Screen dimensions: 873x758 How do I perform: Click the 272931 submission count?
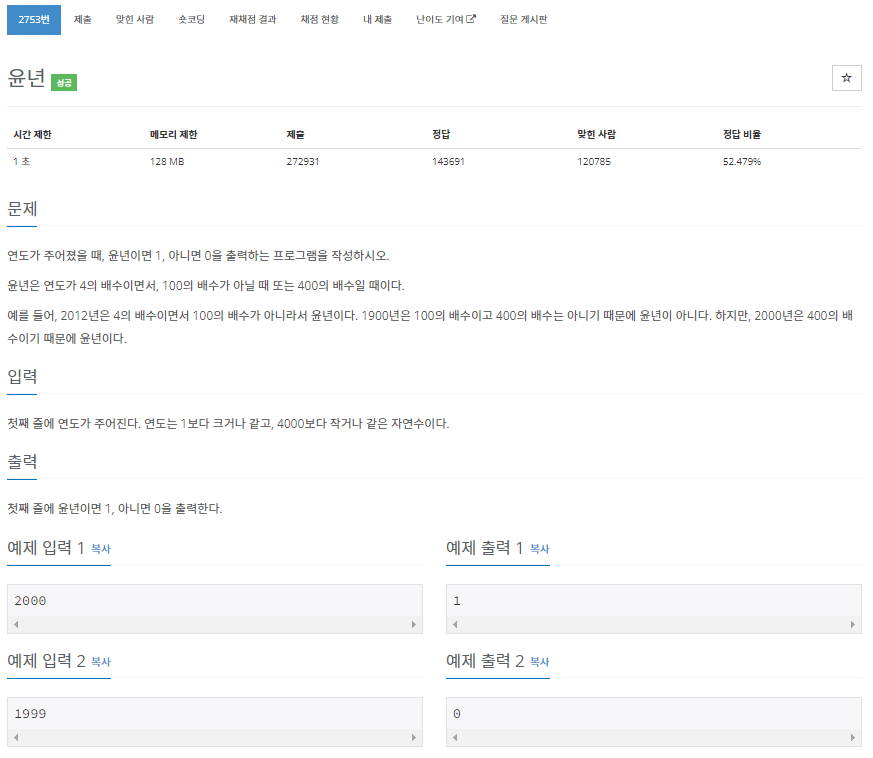(x=303, y=162)
